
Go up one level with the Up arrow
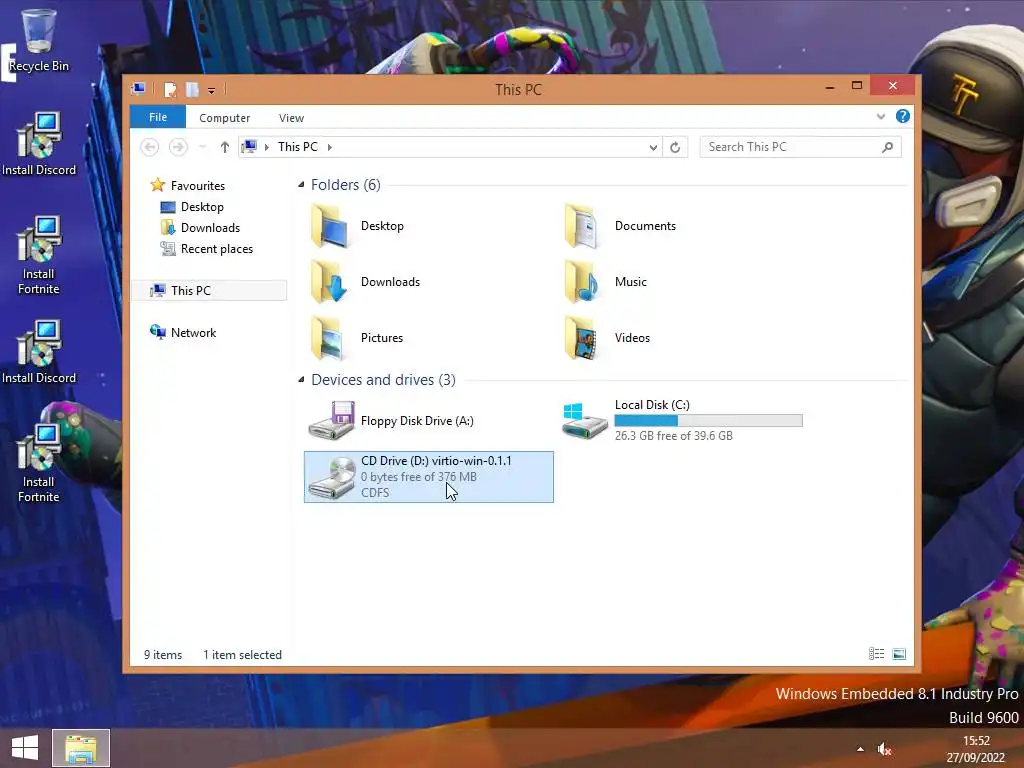225,147
